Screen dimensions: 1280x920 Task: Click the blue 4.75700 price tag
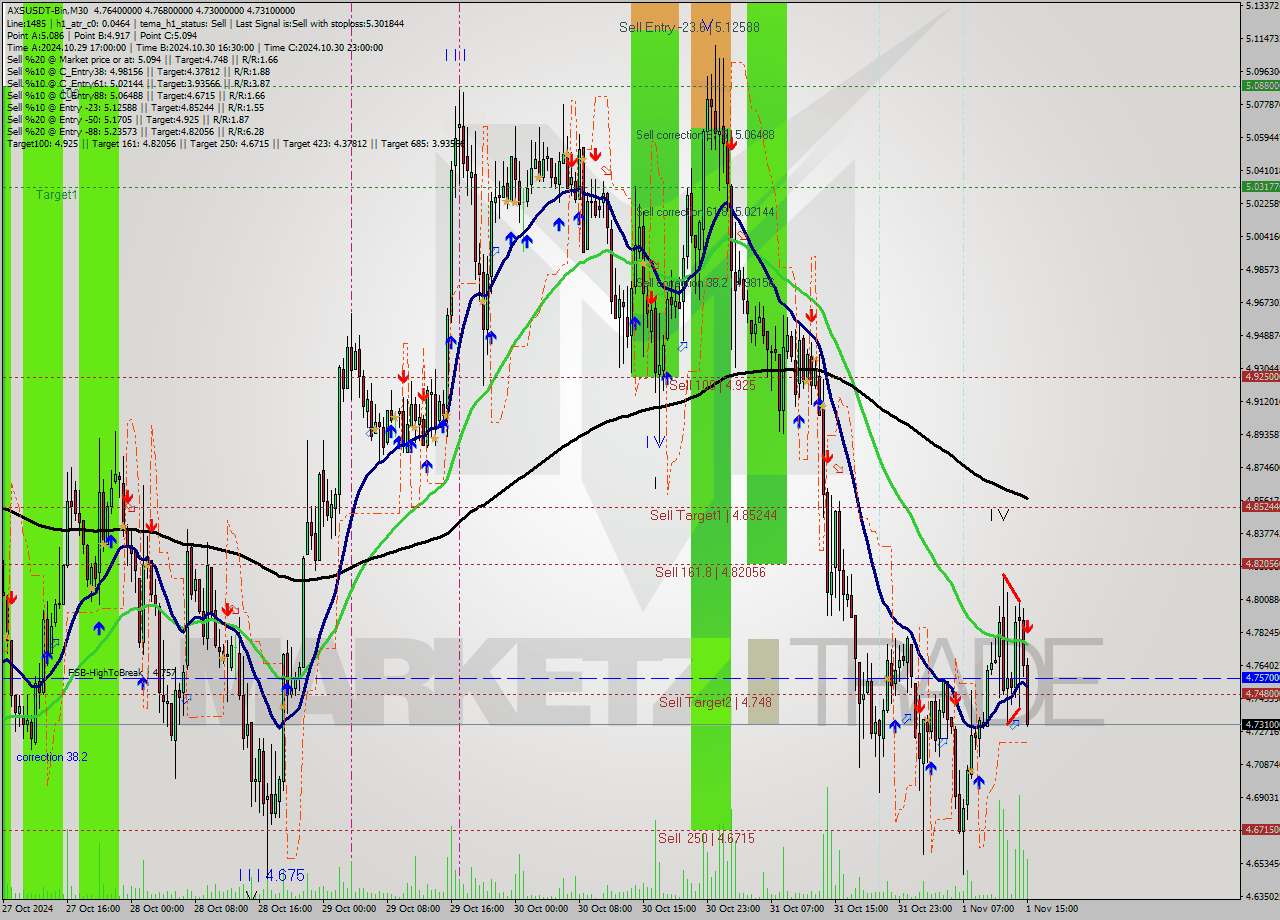[1260, 677]
